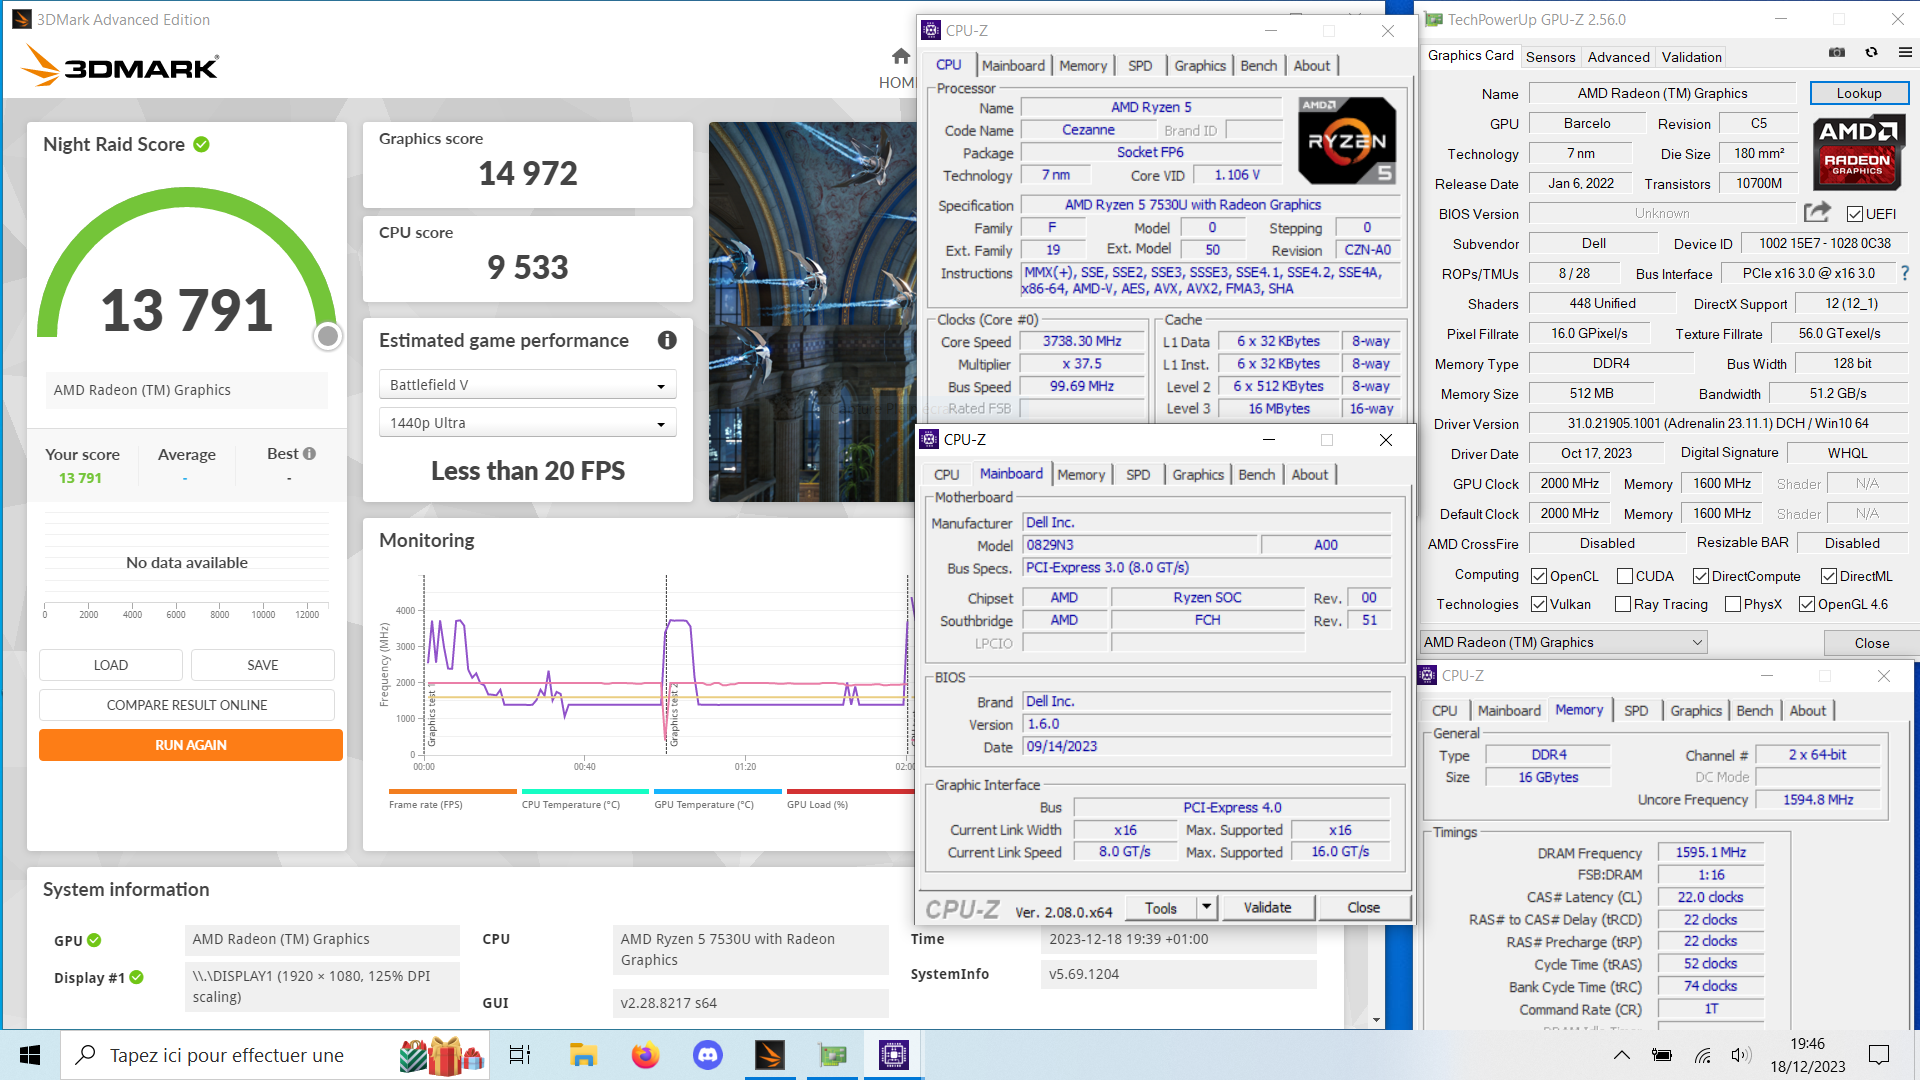The width and height of the screenshot is (1920, 1080).
Task: Click the Validate button in CPU-Z
Action: click(1267, 907)
